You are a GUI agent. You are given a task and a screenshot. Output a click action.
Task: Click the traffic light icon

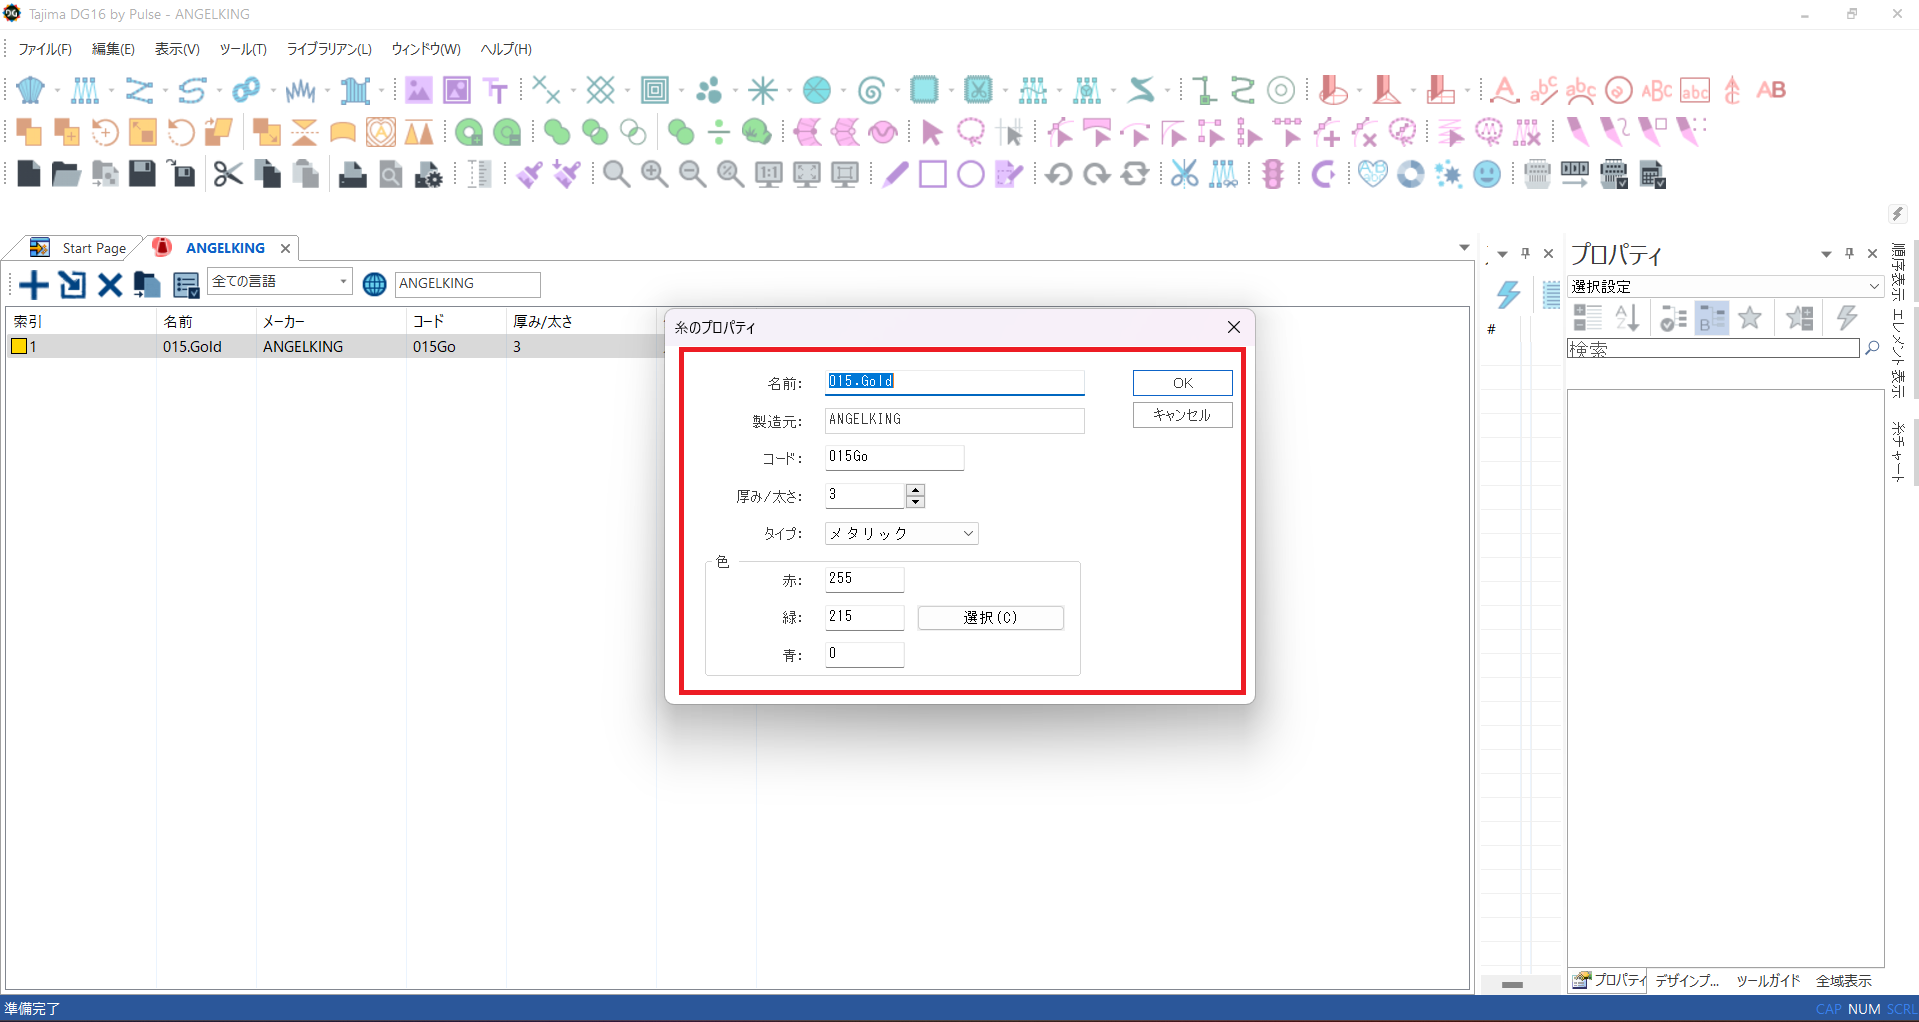coord(1272,174)
